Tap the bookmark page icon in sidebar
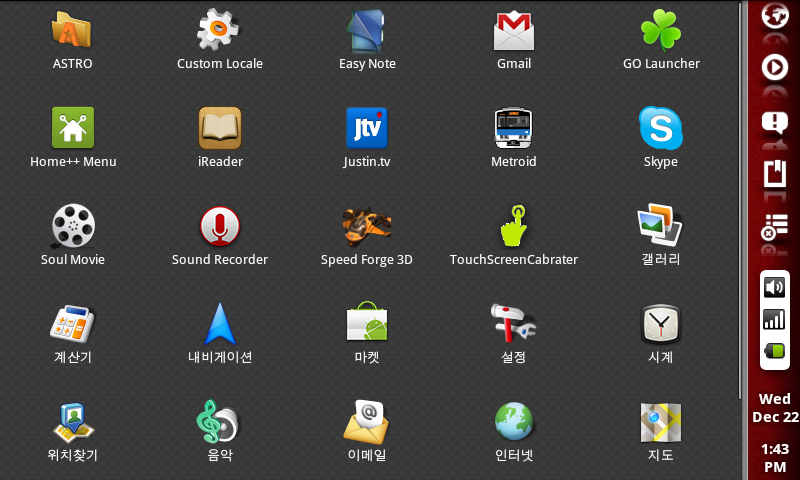Image resolution: width=800 pixels, height=480 pixels. [775, 173]
